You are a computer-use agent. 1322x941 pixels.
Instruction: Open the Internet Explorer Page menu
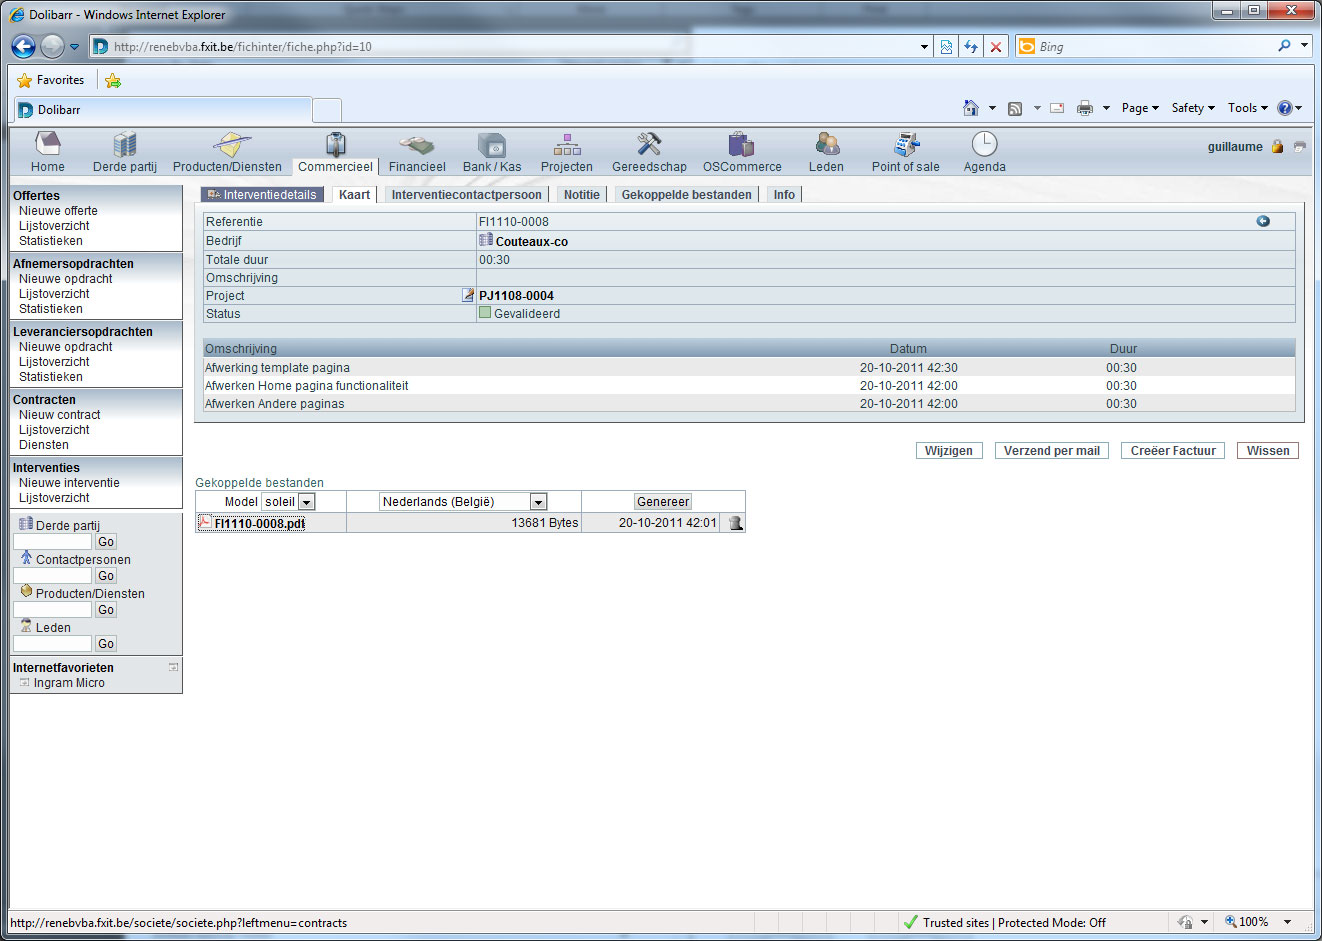point(1139,108)
